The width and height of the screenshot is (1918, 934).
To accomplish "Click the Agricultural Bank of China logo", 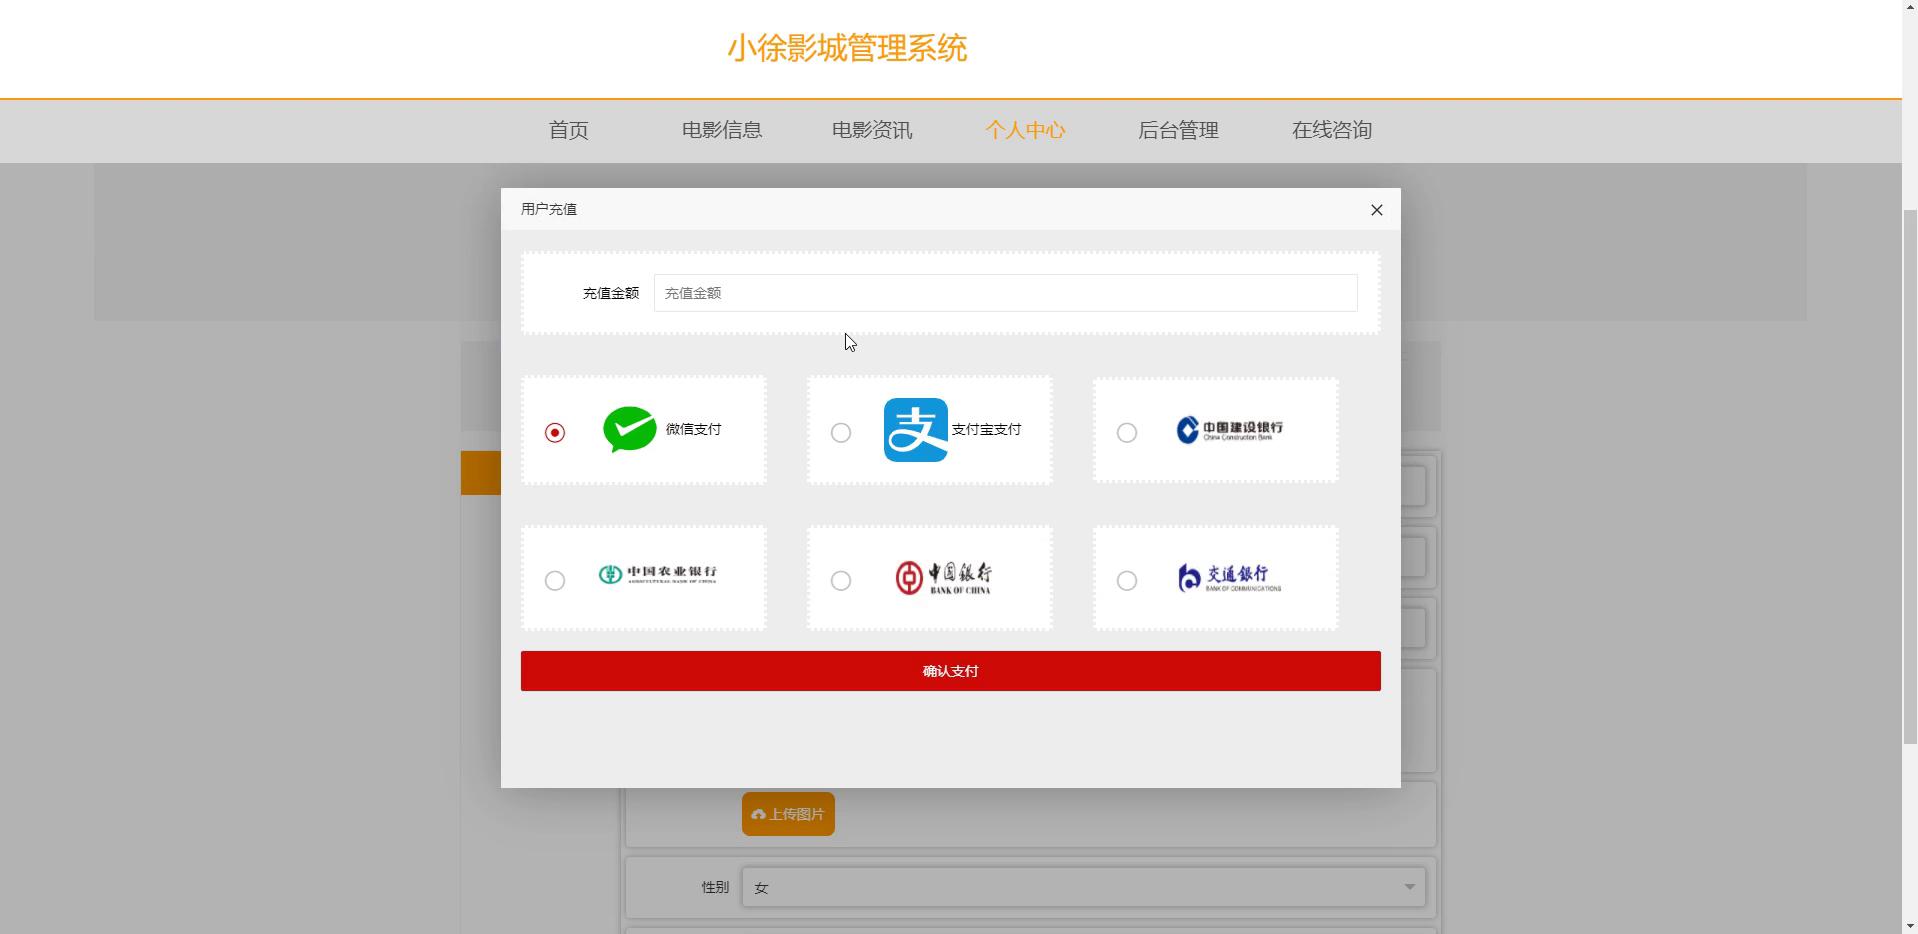I will (657, 575).
